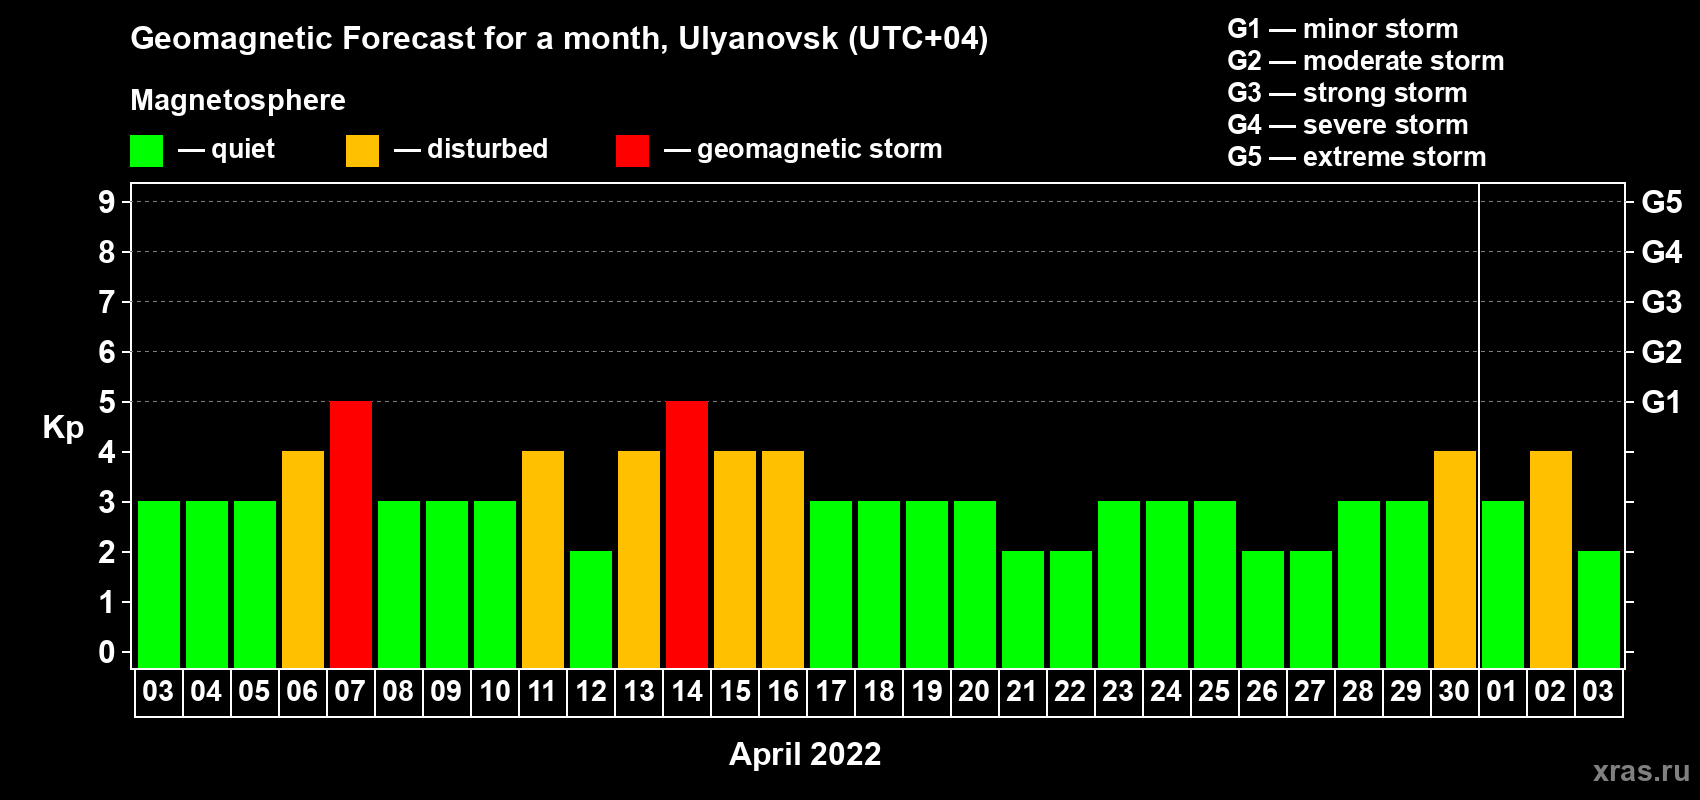Click the green bar for April 12
1700x800 pixels.
pos(591,610)
